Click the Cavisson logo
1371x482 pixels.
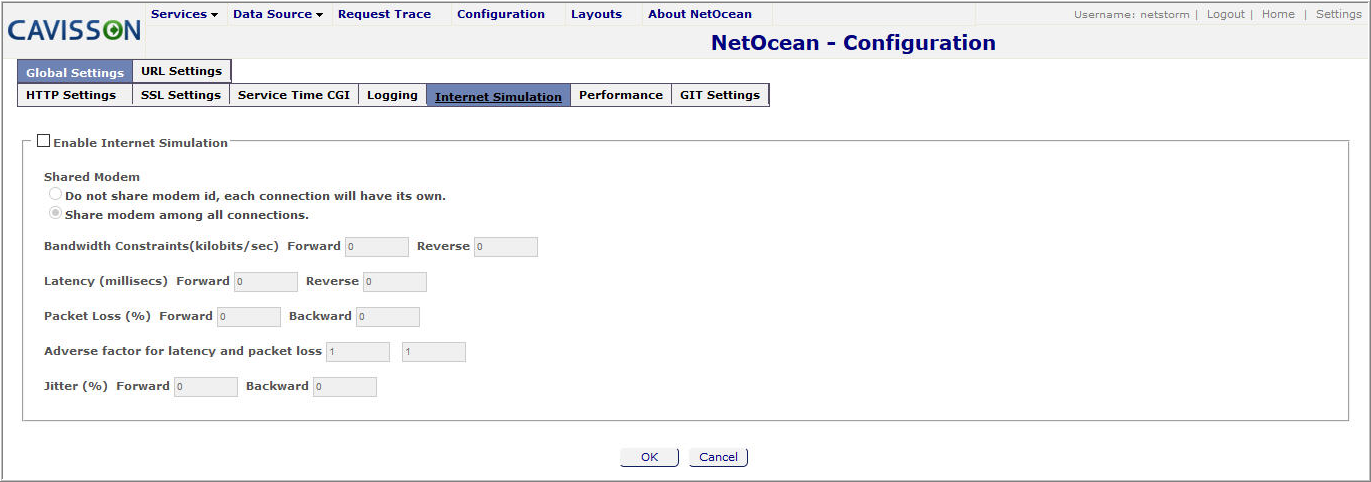[74, 31]
